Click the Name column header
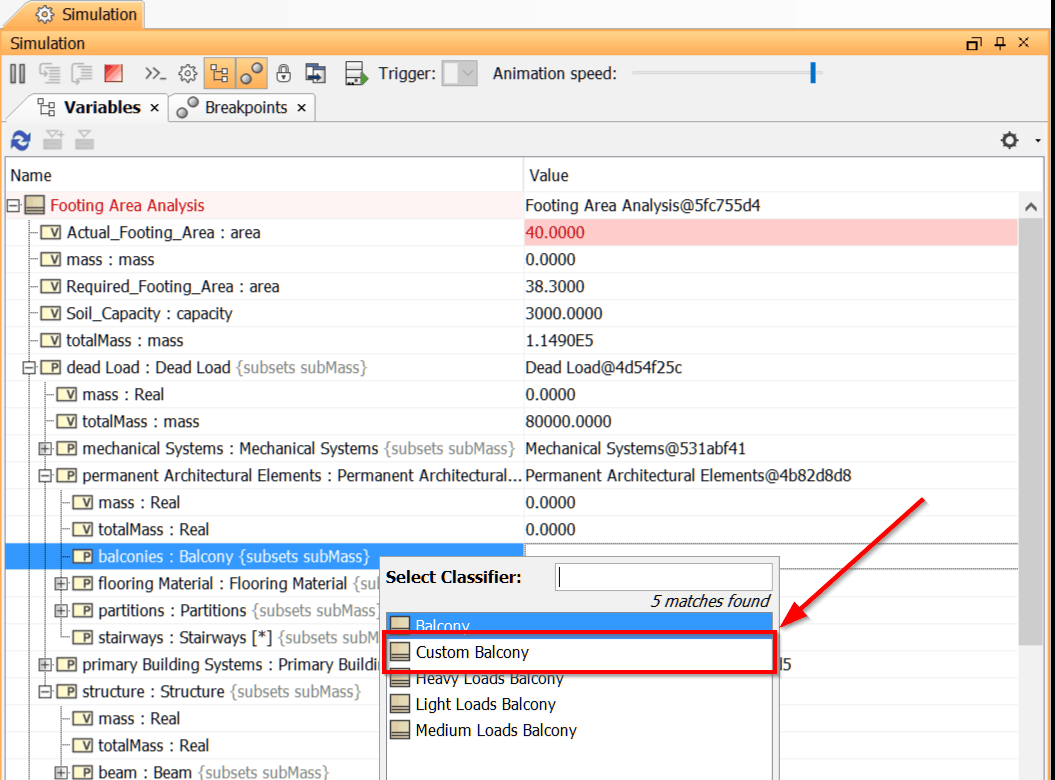Image resolution: width=1055 pixels, height=780 pixels. click(264, 176)
